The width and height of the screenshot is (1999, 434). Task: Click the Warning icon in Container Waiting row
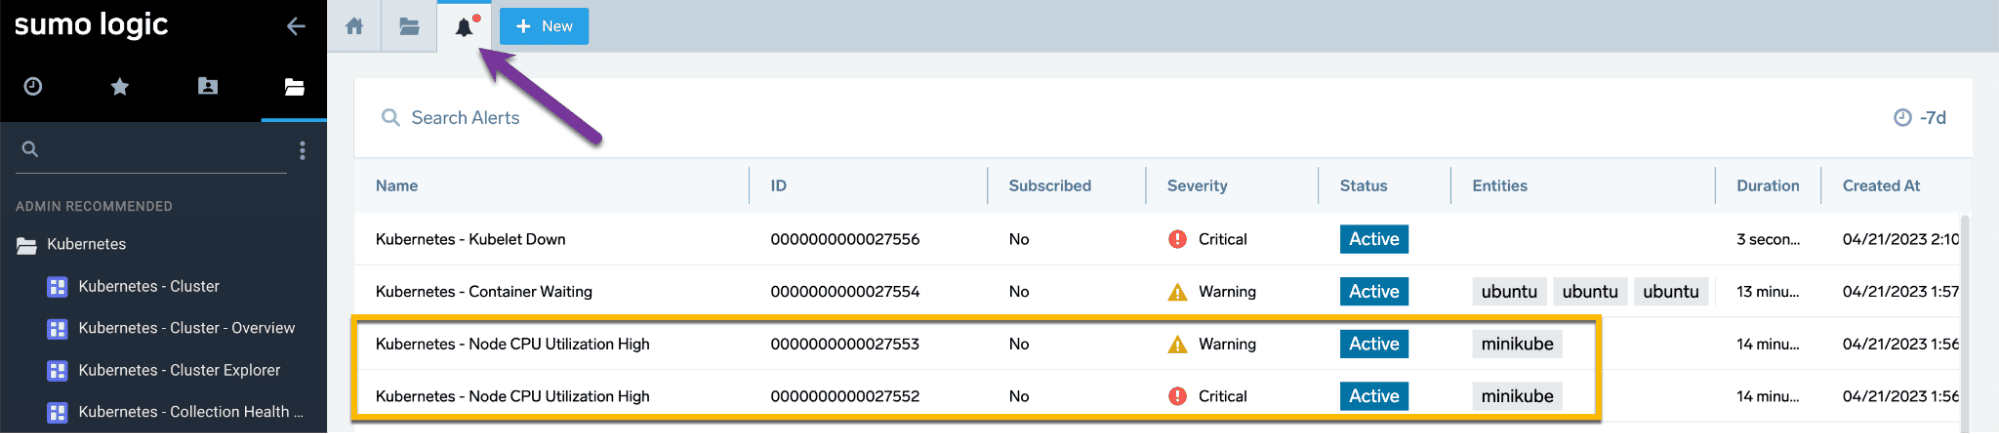[1178, 292]
